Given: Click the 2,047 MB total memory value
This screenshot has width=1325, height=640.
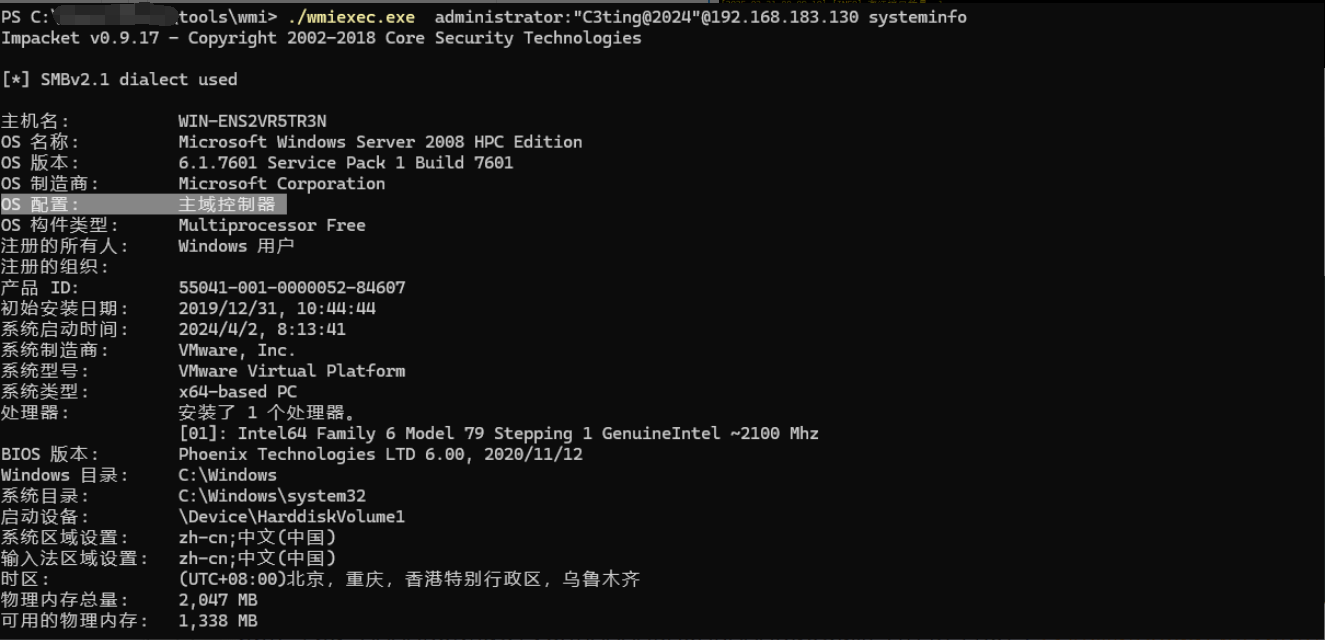Looking at the screenshot, I should [x=217, y=600].
